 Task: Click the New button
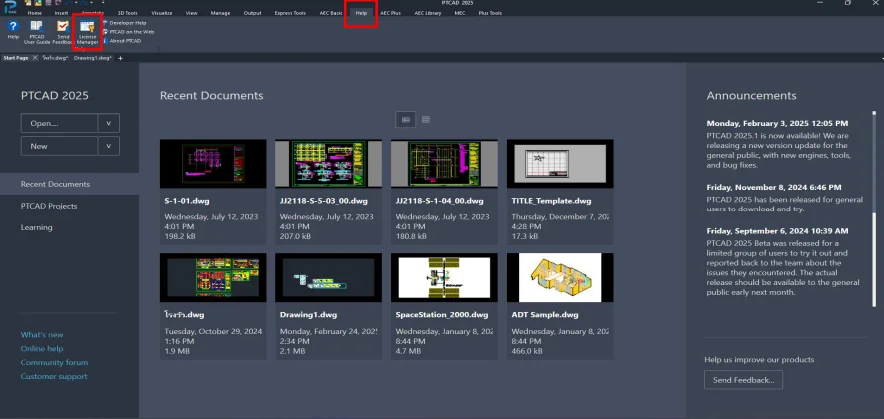pyautogui.click(x=59, y=146)
